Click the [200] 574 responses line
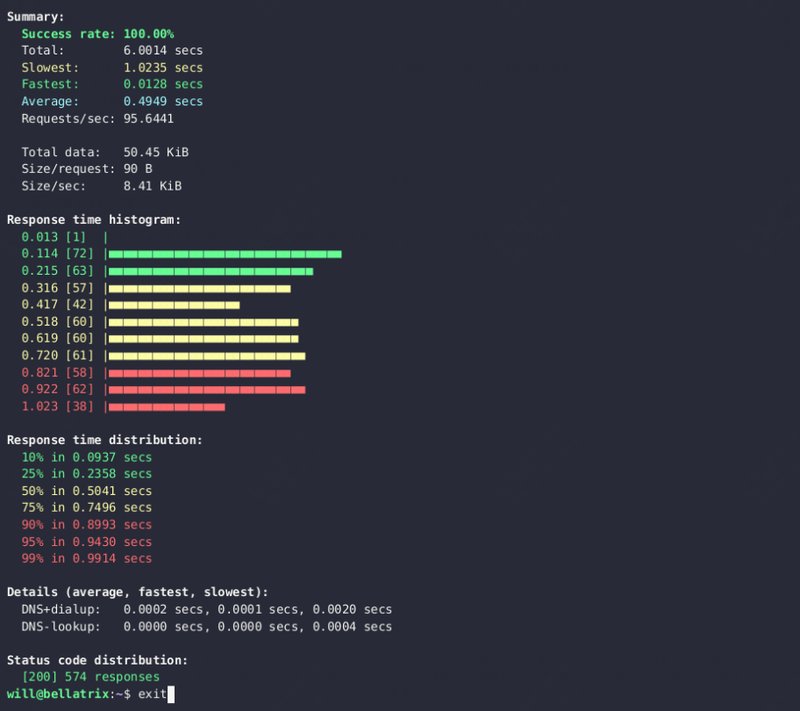Viewport: 800px width, 711px height. [90, 677]
